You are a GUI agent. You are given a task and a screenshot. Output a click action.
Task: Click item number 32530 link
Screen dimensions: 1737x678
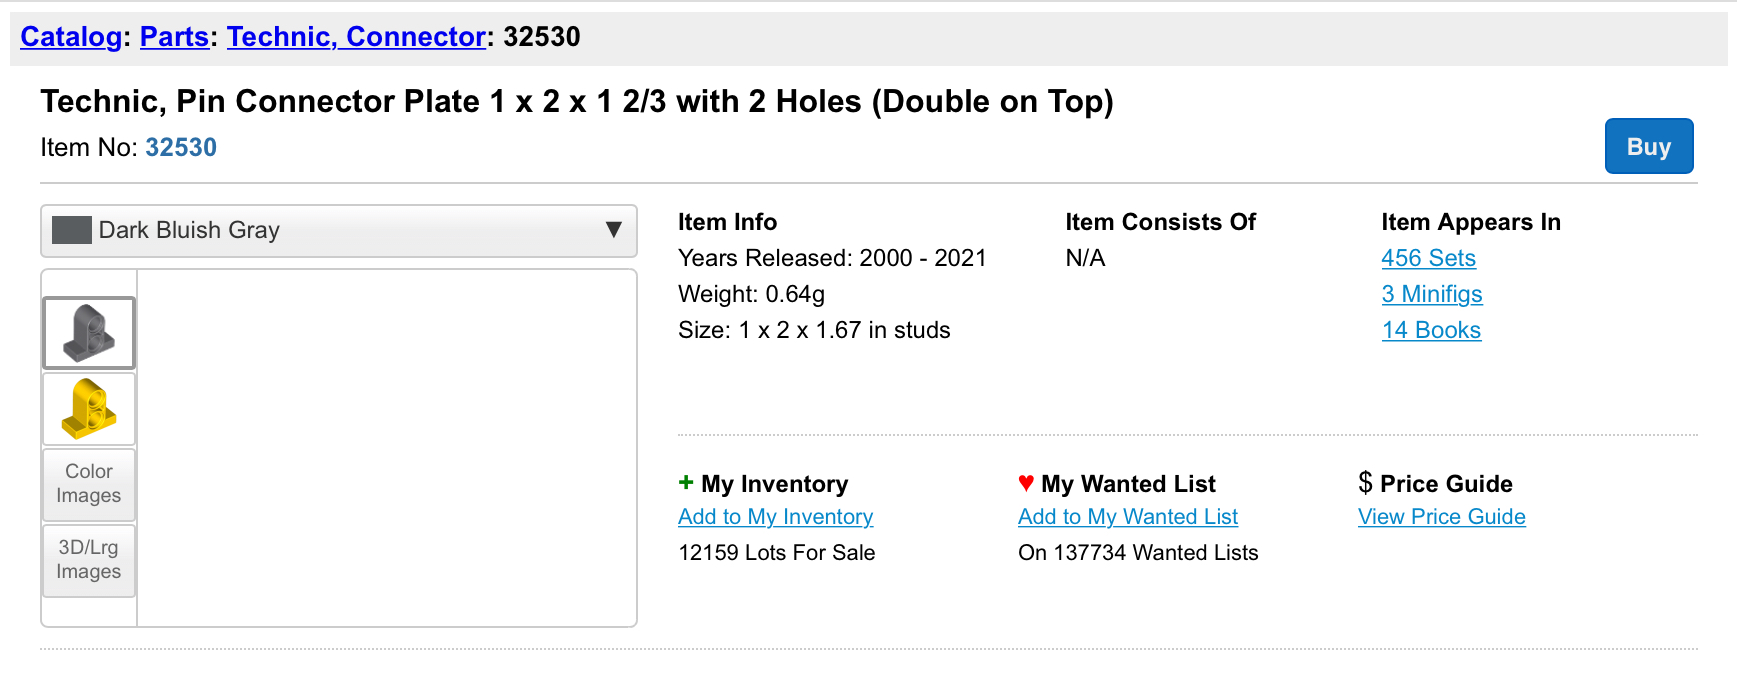pos(181,148)
